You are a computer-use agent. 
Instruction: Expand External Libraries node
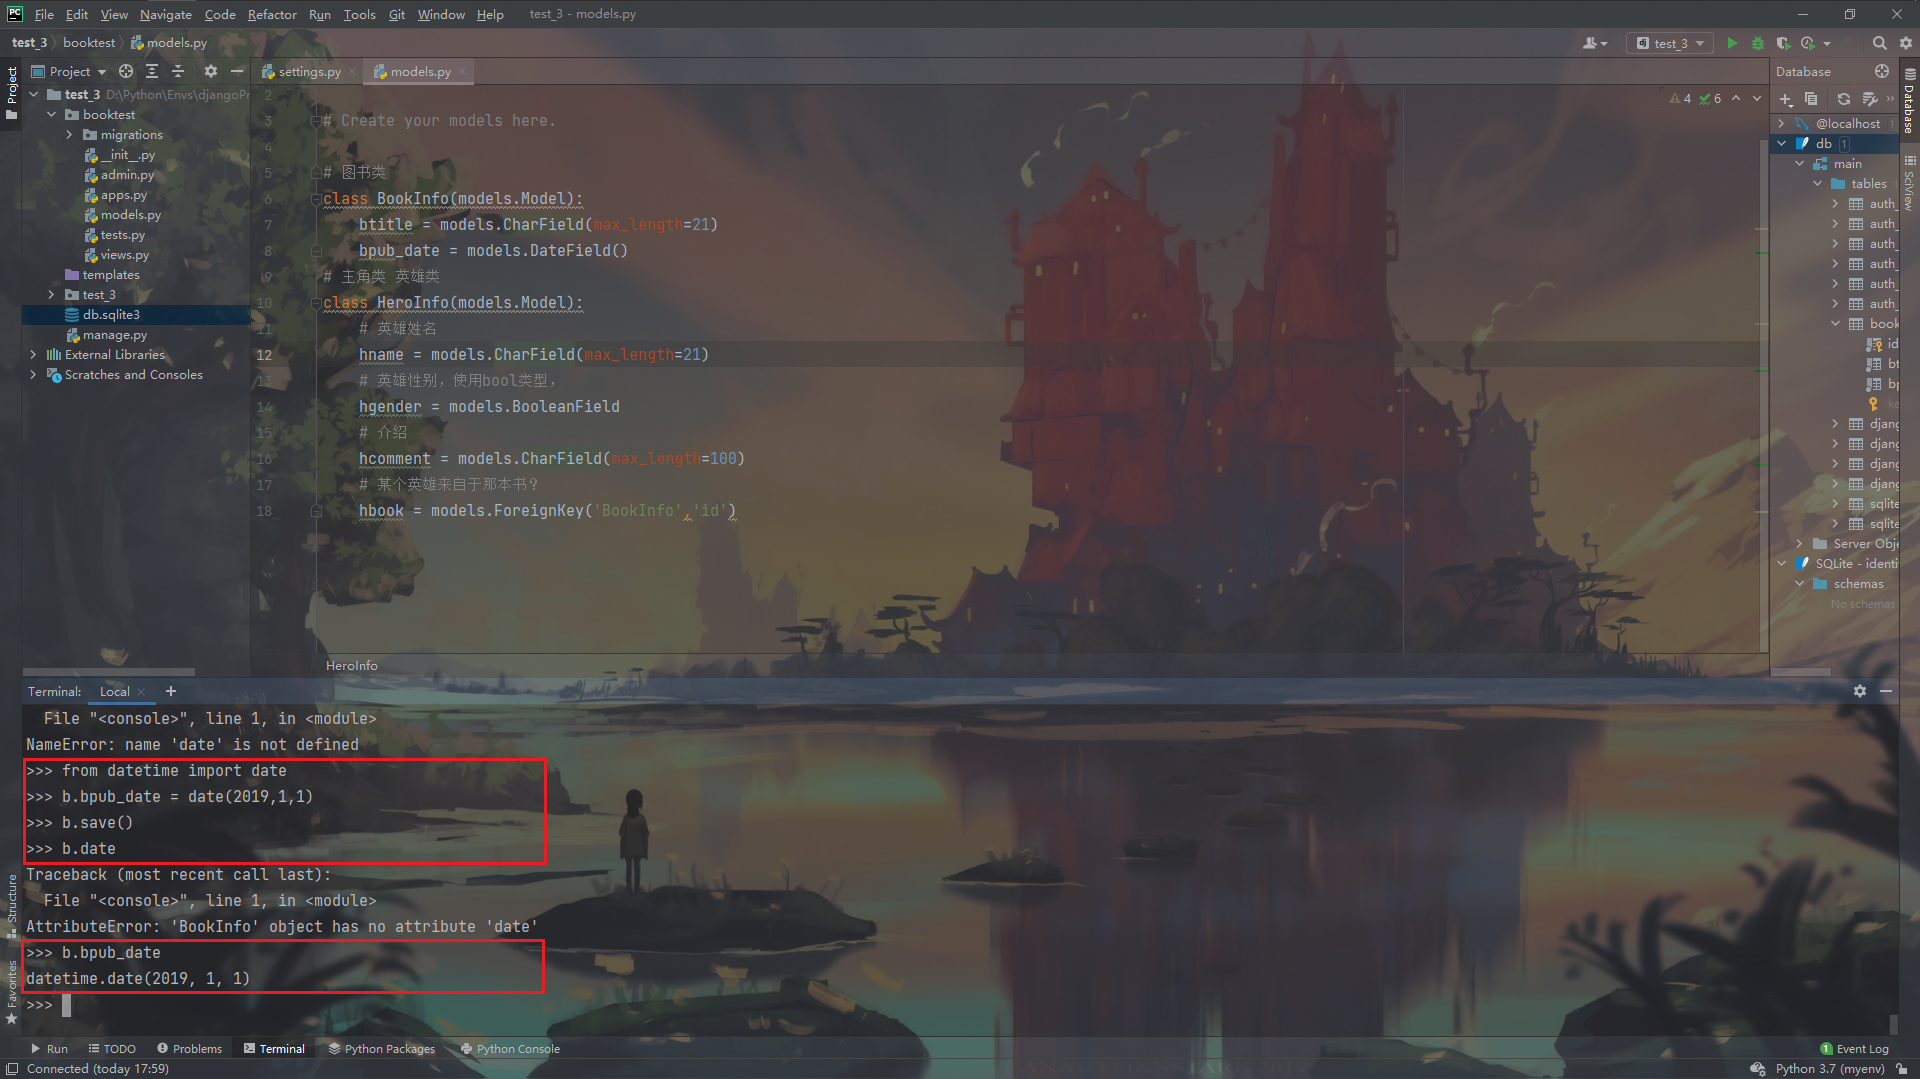point(34,355)
